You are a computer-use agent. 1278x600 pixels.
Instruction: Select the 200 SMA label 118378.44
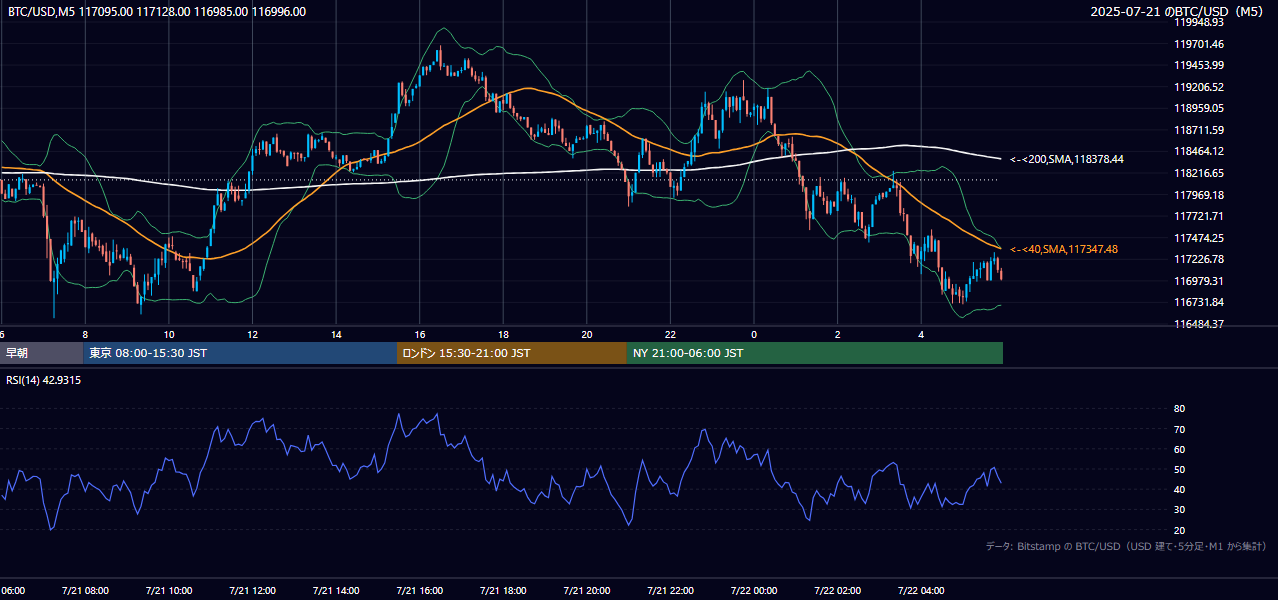(1066, 159)
